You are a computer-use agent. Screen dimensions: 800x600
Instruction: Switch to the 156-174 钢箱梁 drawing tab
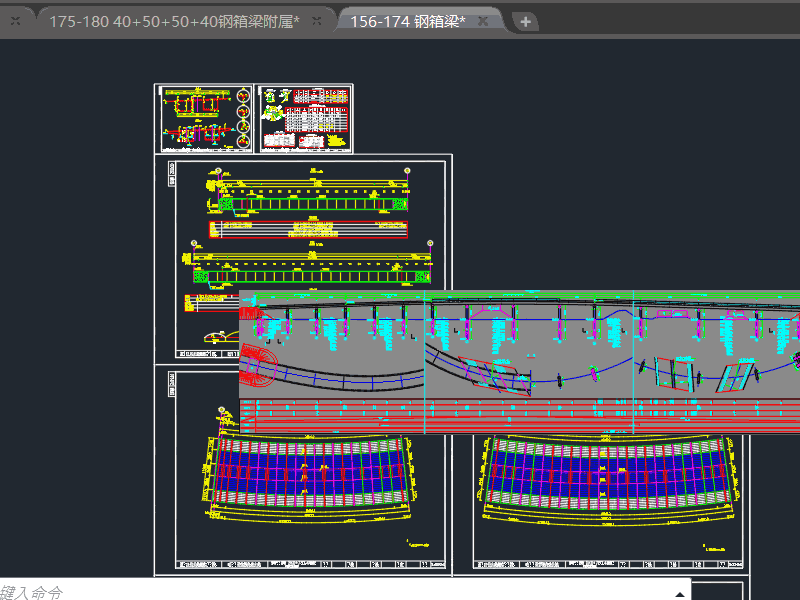point(407,22)
